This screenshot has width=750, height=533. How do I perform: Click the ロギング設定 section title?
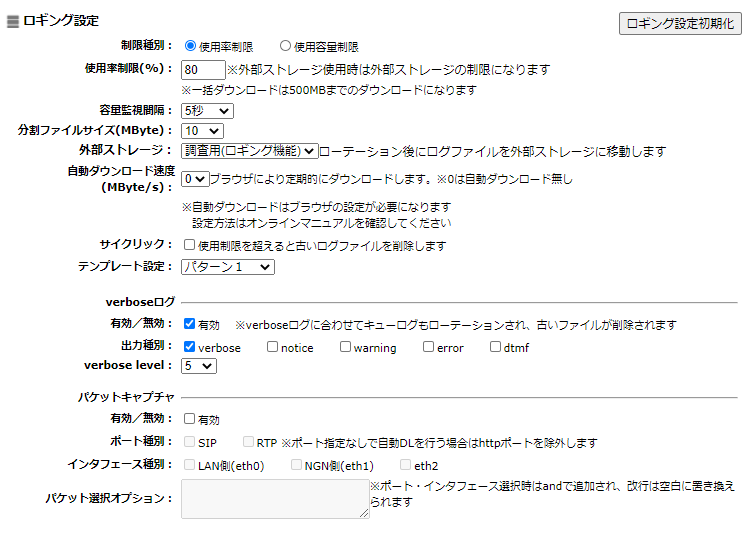coord(61,21)
